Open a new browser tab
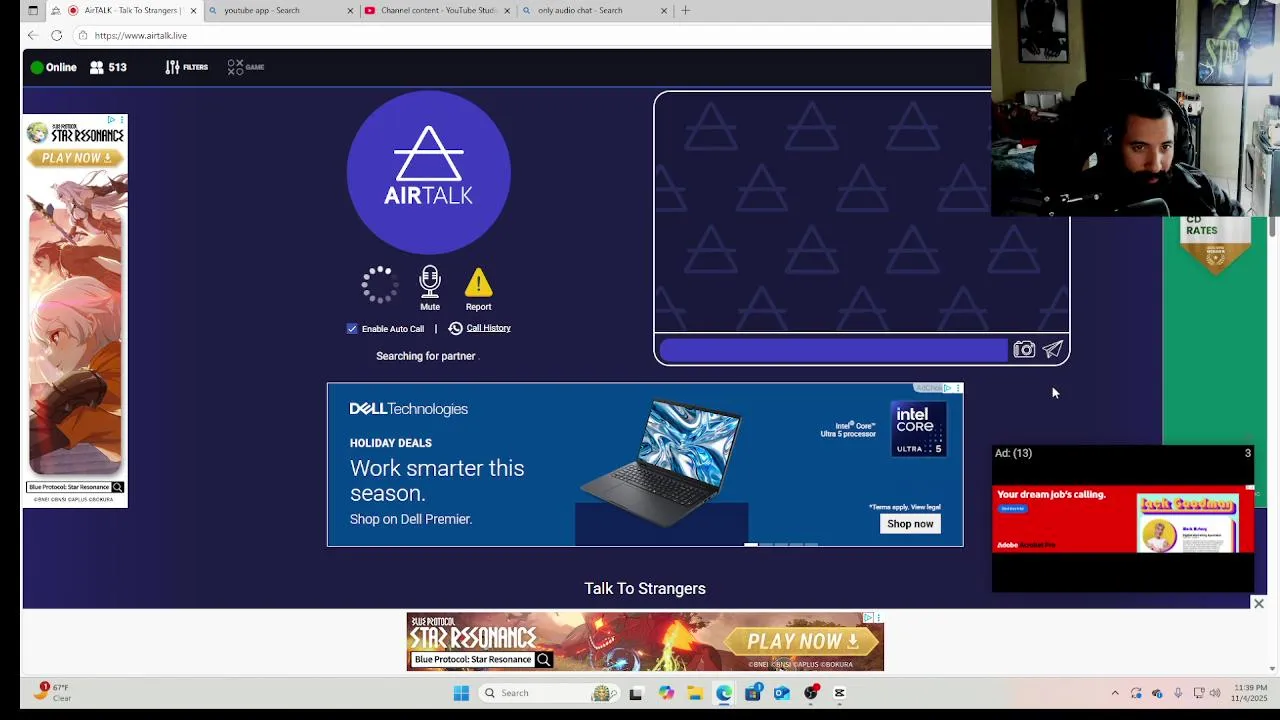1280x720 pixels. (x=685, y=10)
